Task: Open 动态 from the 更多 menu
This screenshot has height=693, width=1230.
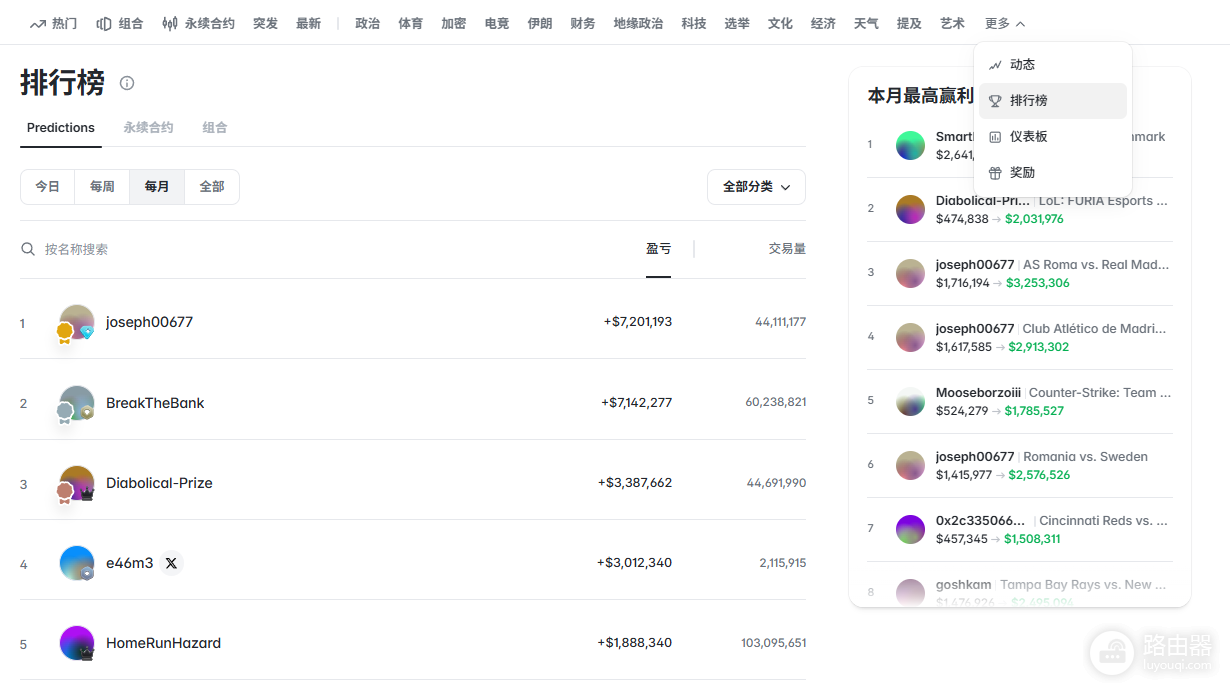Action: pyautogui.click(x=1053, y=65)
